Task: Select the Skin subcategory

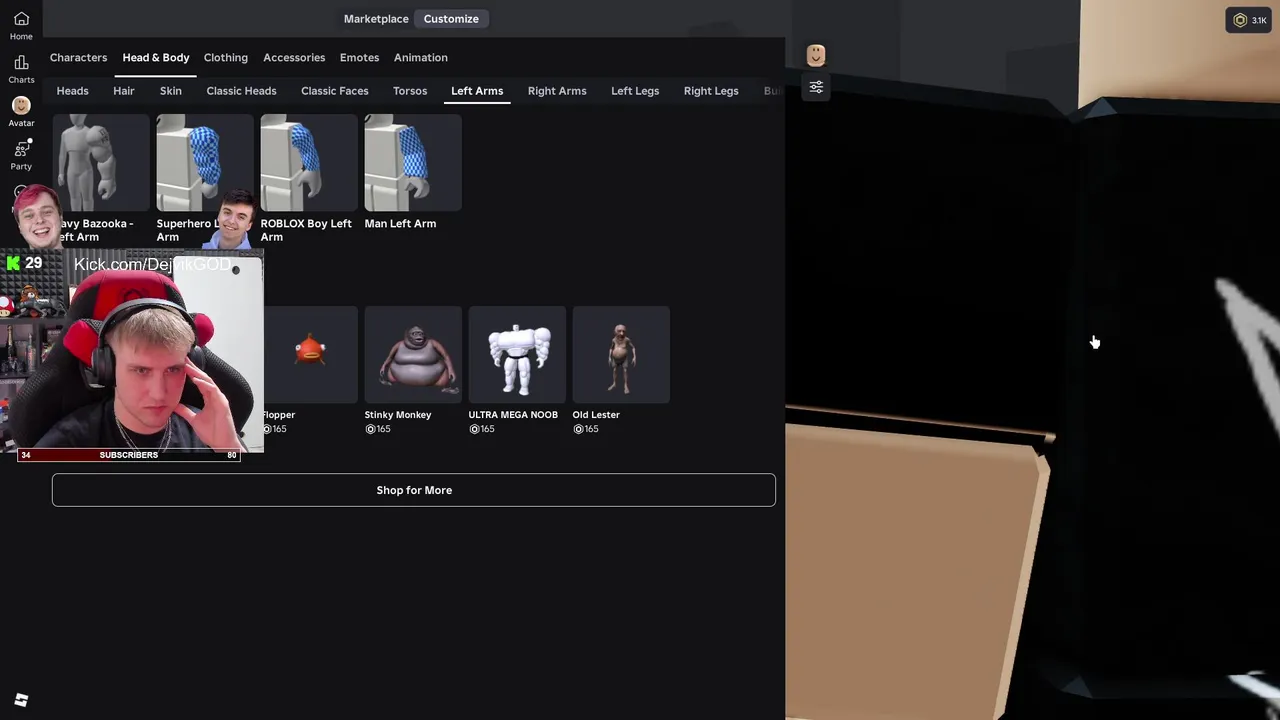Action: click(171, 91)
